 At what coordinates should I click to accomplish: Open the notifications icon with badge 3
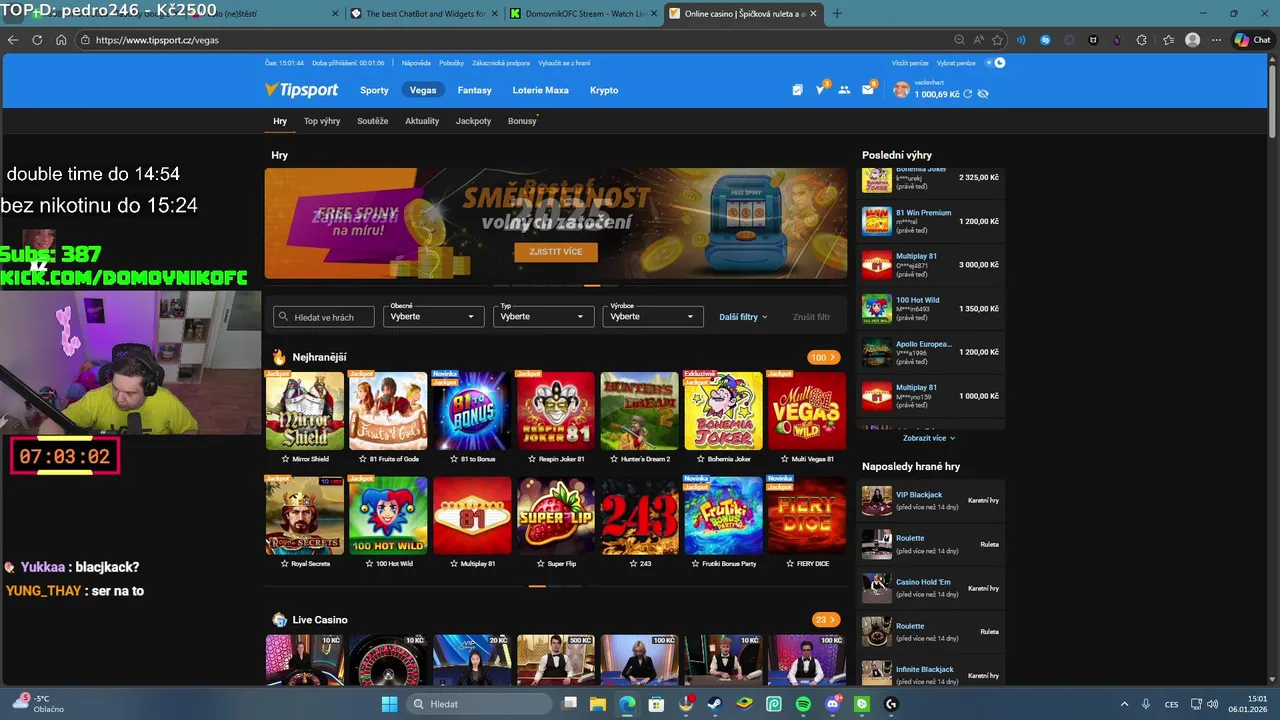pyautogui.click(x=821, y=89)
